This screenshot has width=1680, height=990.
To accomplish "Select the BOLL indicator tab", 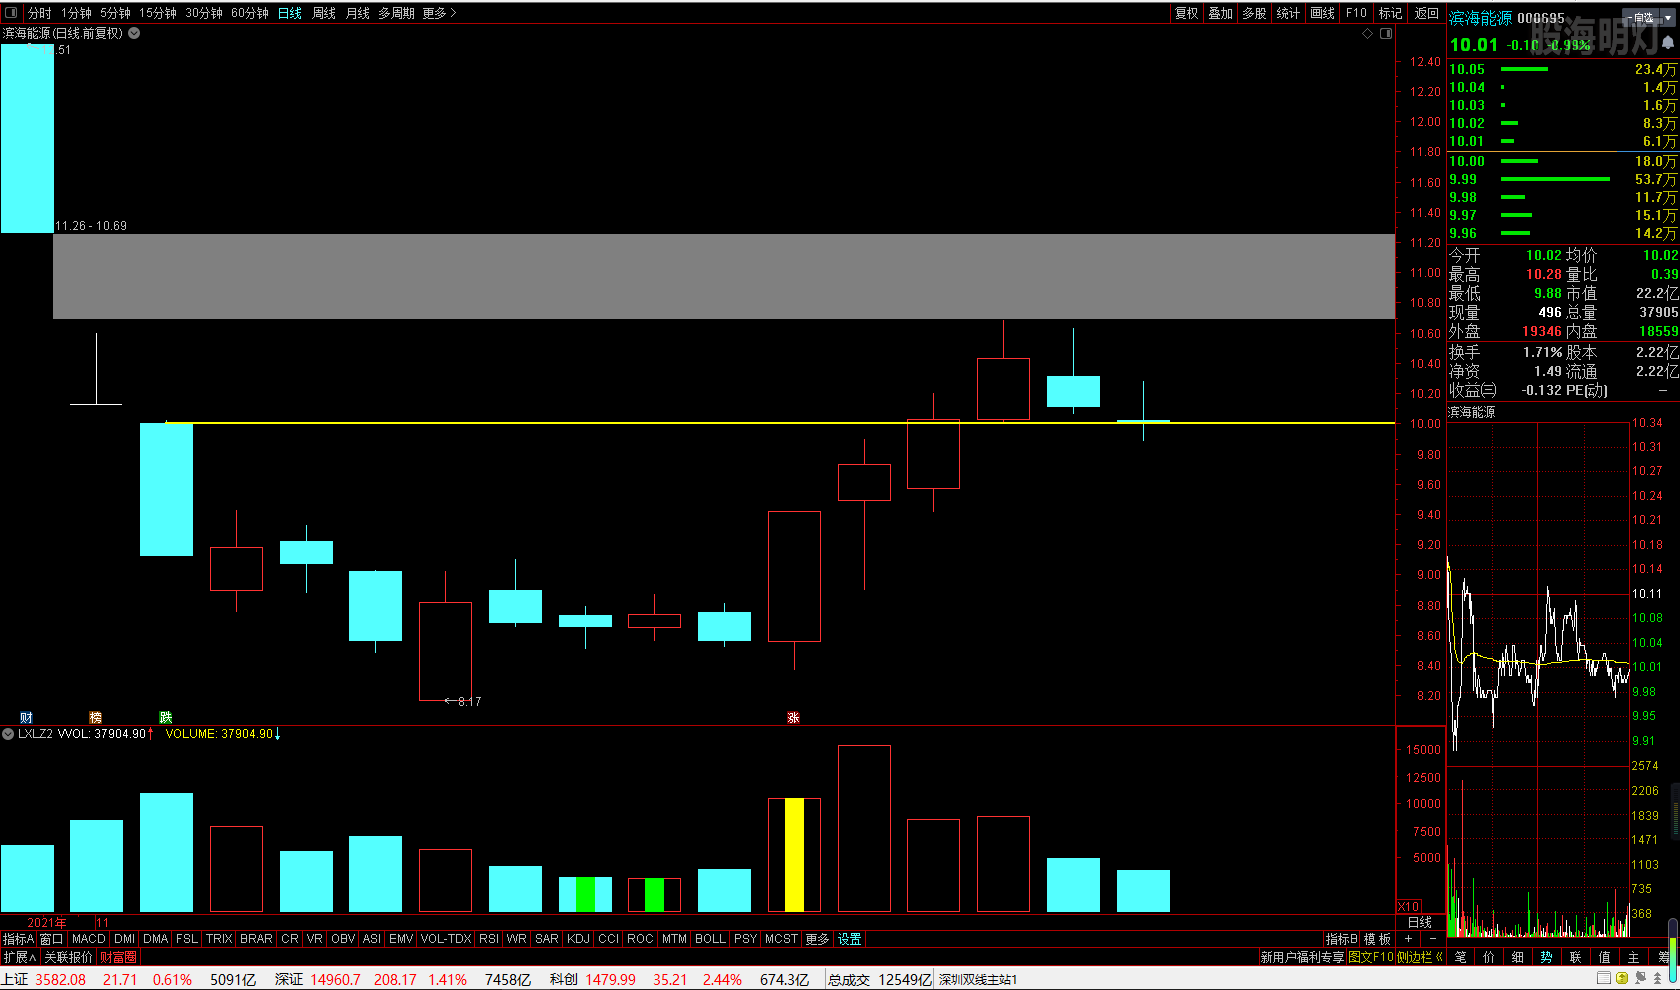I will pos(710,939).
